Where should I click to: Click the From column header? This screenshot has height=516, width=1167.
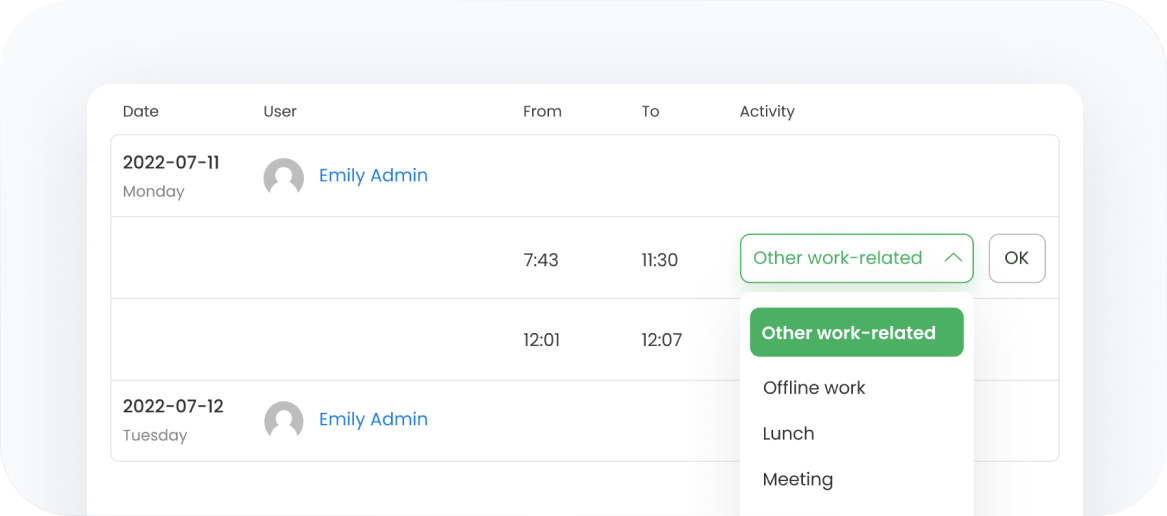point(543,112)
